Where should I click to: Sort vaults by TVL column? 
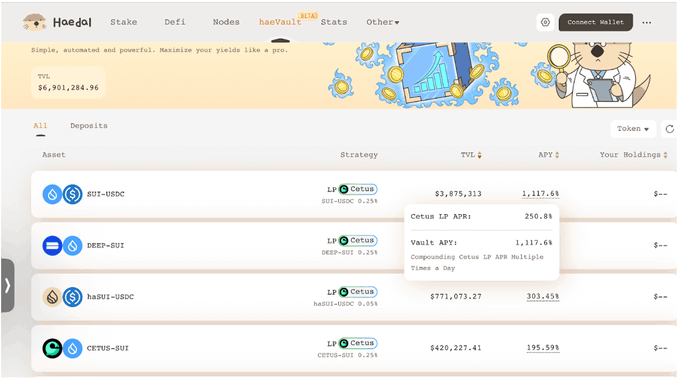(x=471, y=155)
